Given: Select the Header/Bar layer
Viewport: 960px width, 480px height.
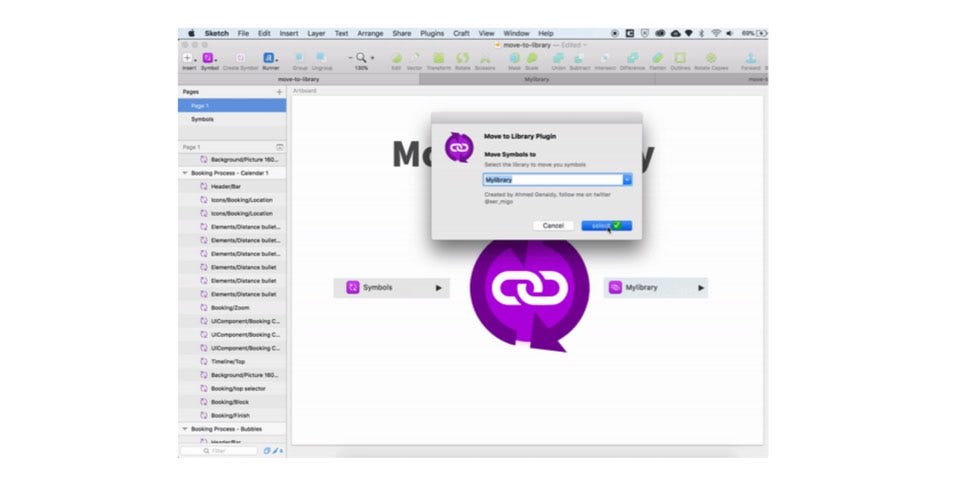Looking at the screenshot, I should point(232,186).
